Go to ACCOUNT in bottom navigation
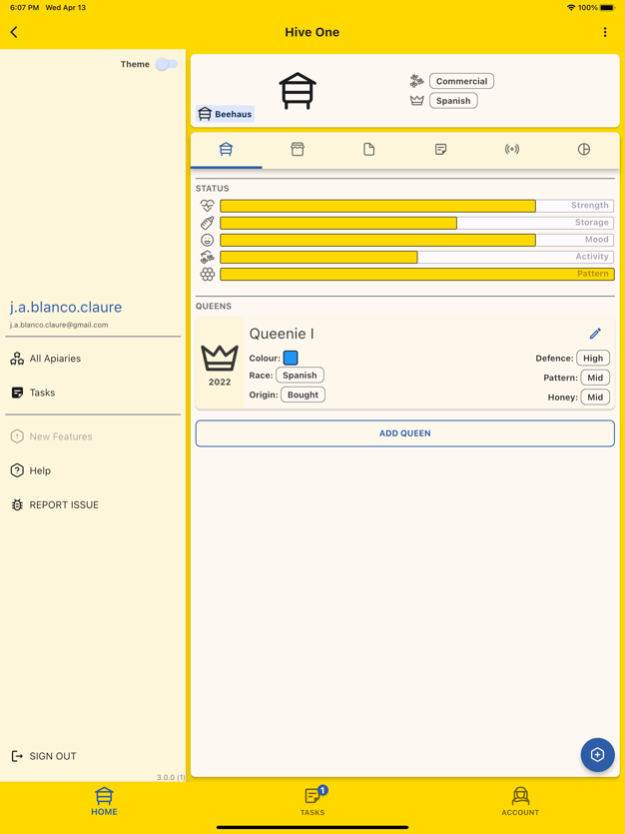Screen dimensions: 625x834 [520, 802]
